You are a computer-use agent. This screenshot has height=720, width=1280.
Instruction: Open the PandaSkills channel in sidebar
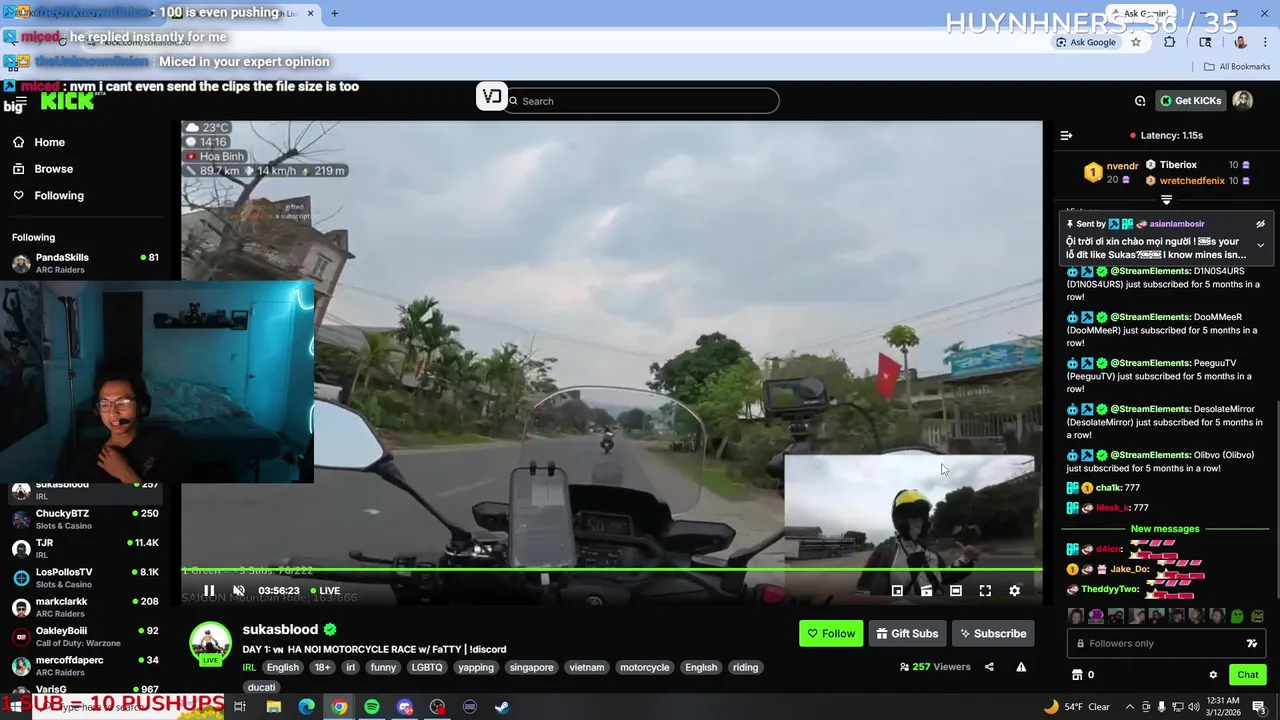(x=85, y=263)
